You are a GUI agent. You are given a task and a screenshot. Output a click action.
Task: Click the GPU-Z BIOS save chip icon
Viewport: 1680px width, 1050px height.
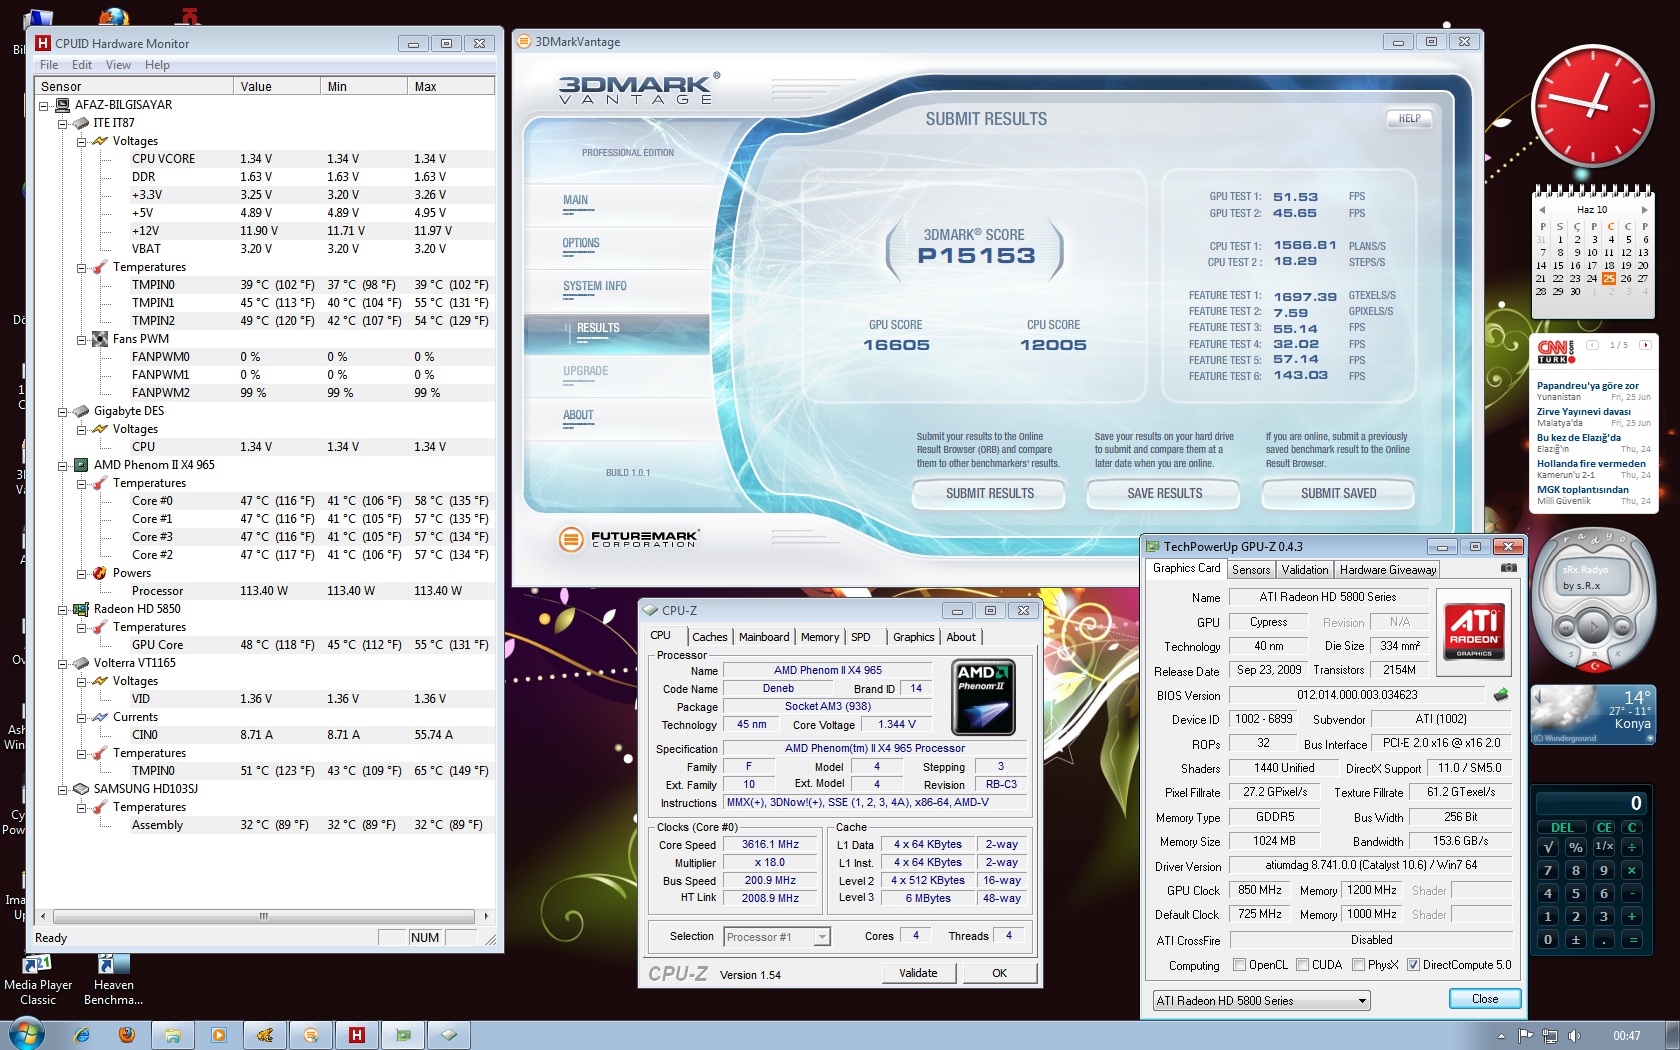click(x=1501, y=694)
